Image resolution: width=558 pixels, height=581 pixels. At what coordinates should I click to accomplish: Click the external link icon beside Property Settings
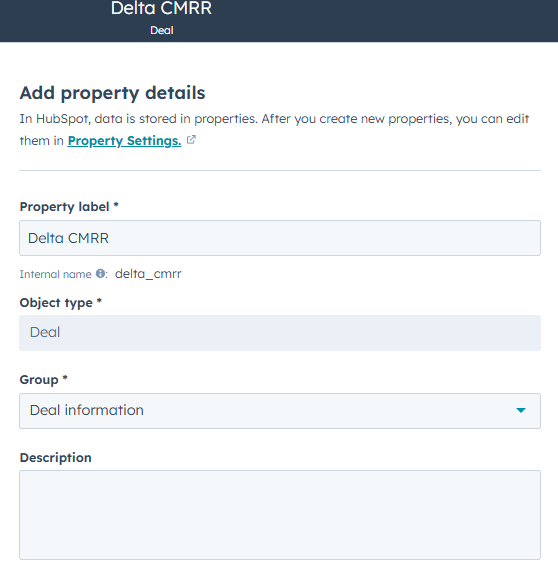point(191,140)
